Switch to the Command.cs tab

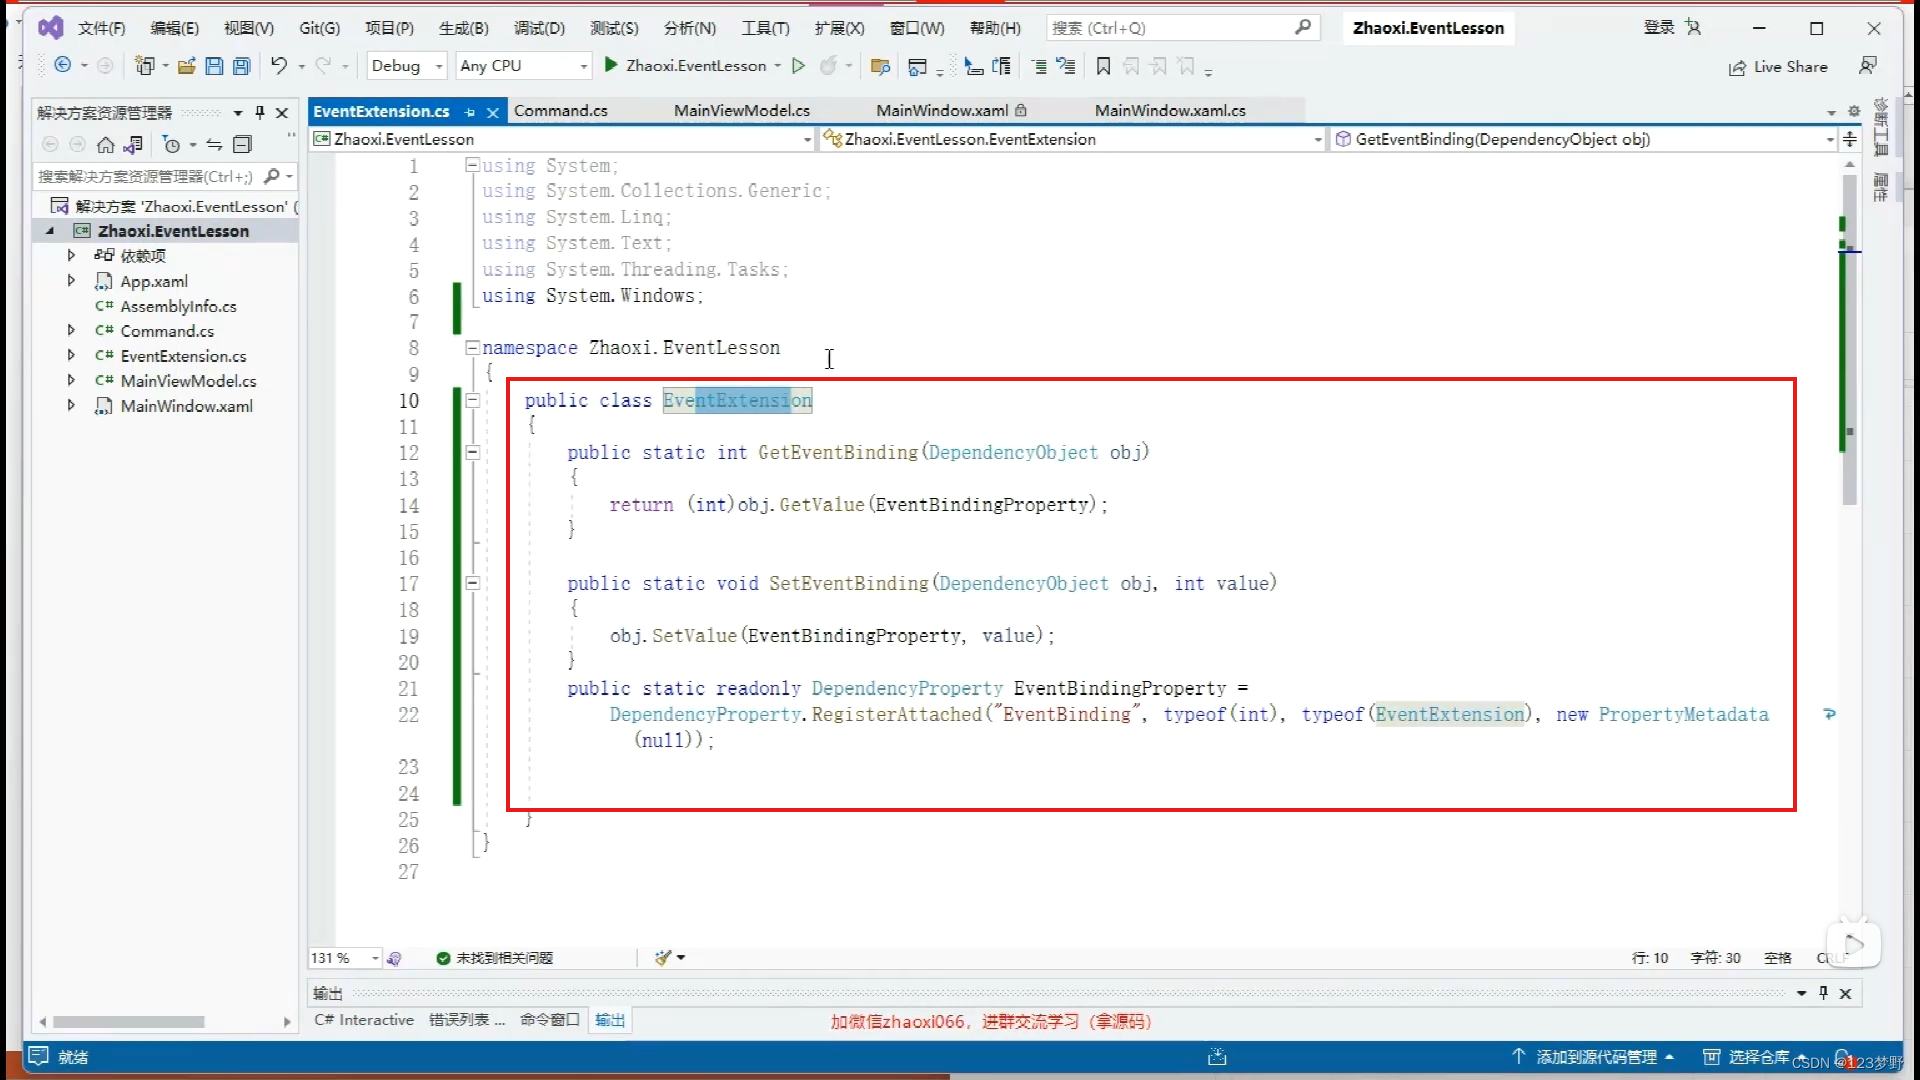(561, 110)
